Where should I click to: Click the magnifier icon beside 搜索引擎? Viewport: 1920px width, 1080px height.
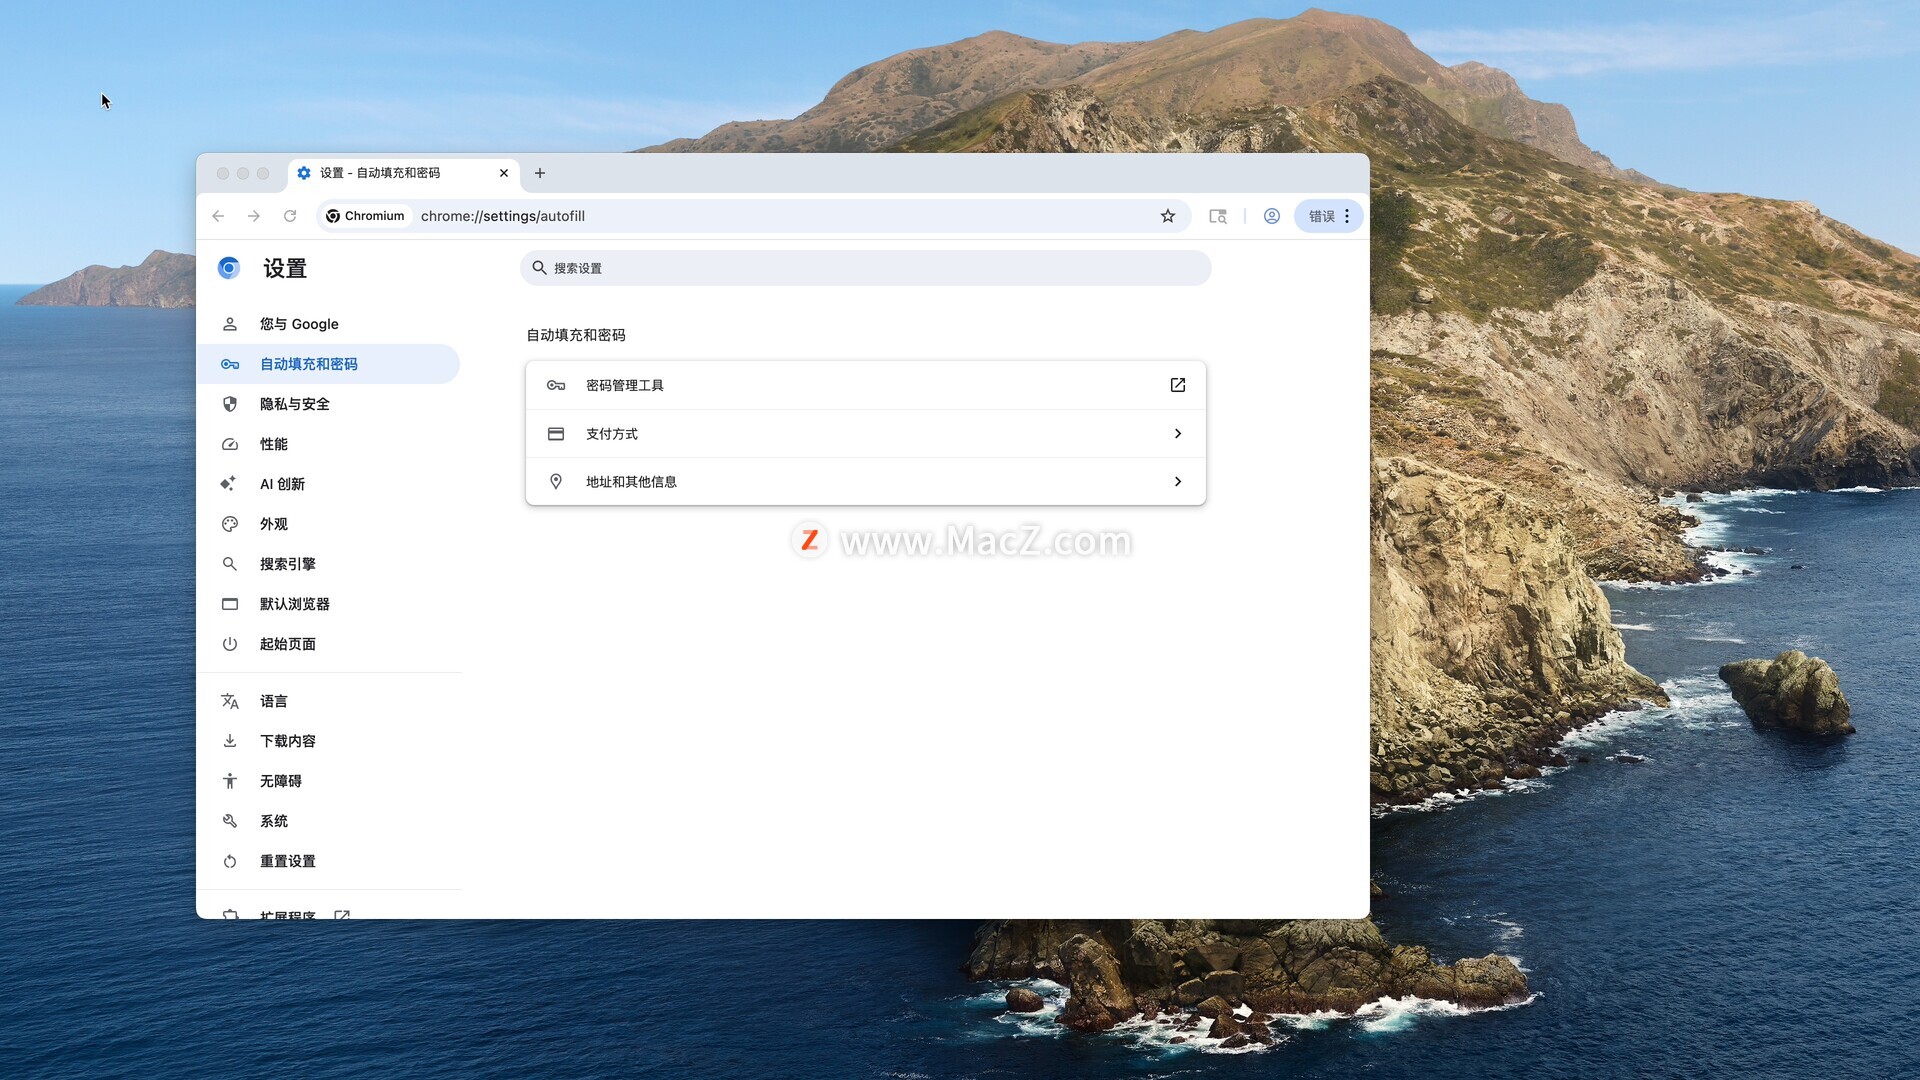pyautogui.click(x=230, y=564)
